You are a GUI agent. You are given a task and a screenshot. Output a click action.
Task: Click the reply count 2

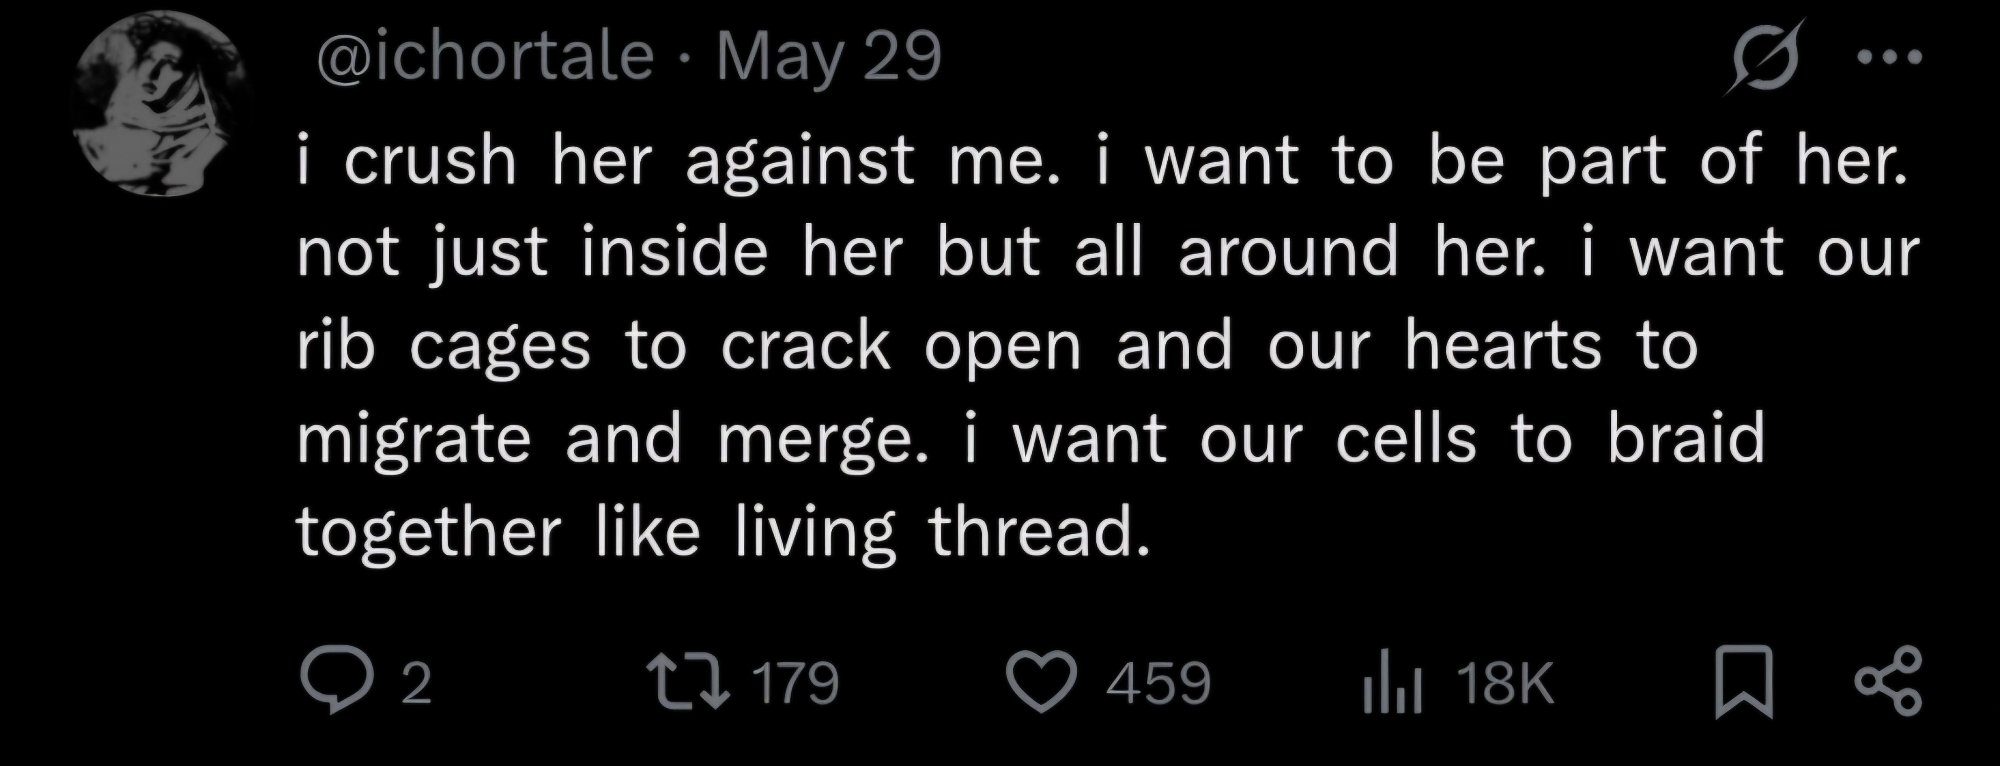point(416,684)
